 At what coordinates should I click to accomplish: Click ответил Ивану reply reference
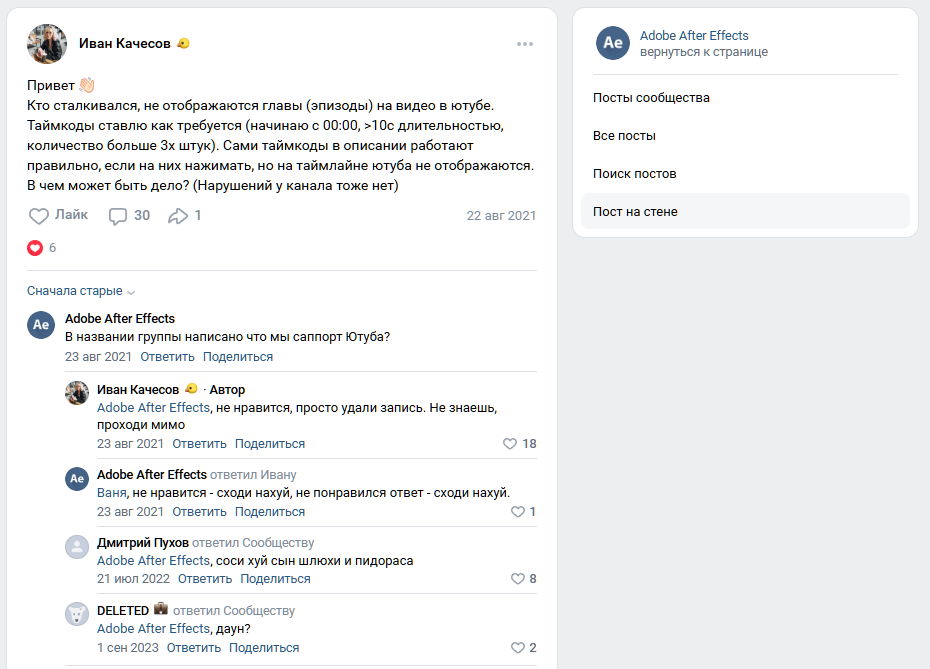[253, 474]
